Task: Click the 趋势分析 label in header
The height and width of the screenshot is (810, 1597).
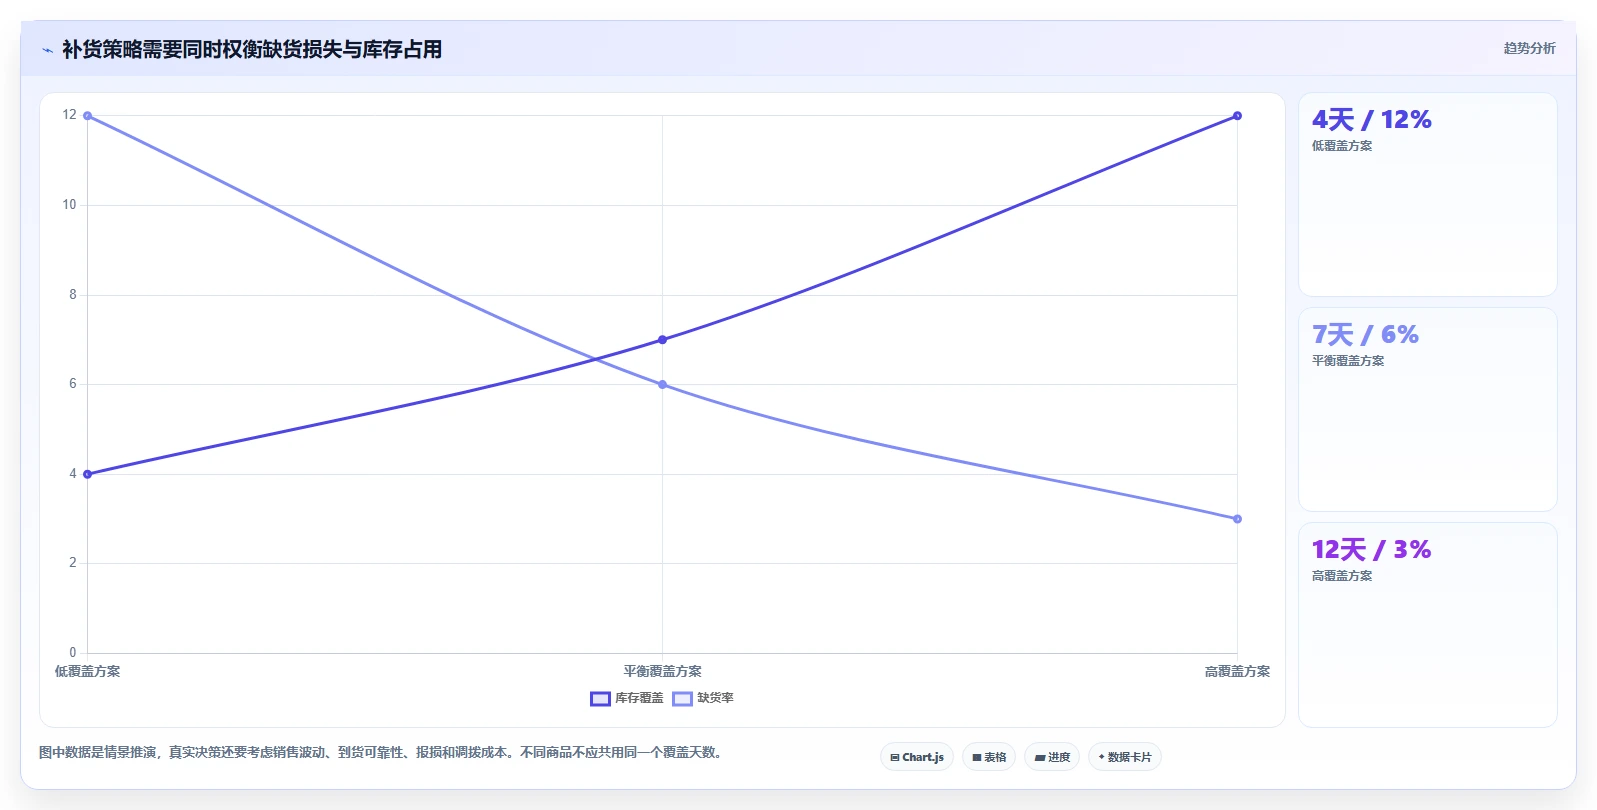Action: click(x=1529, y=48)
